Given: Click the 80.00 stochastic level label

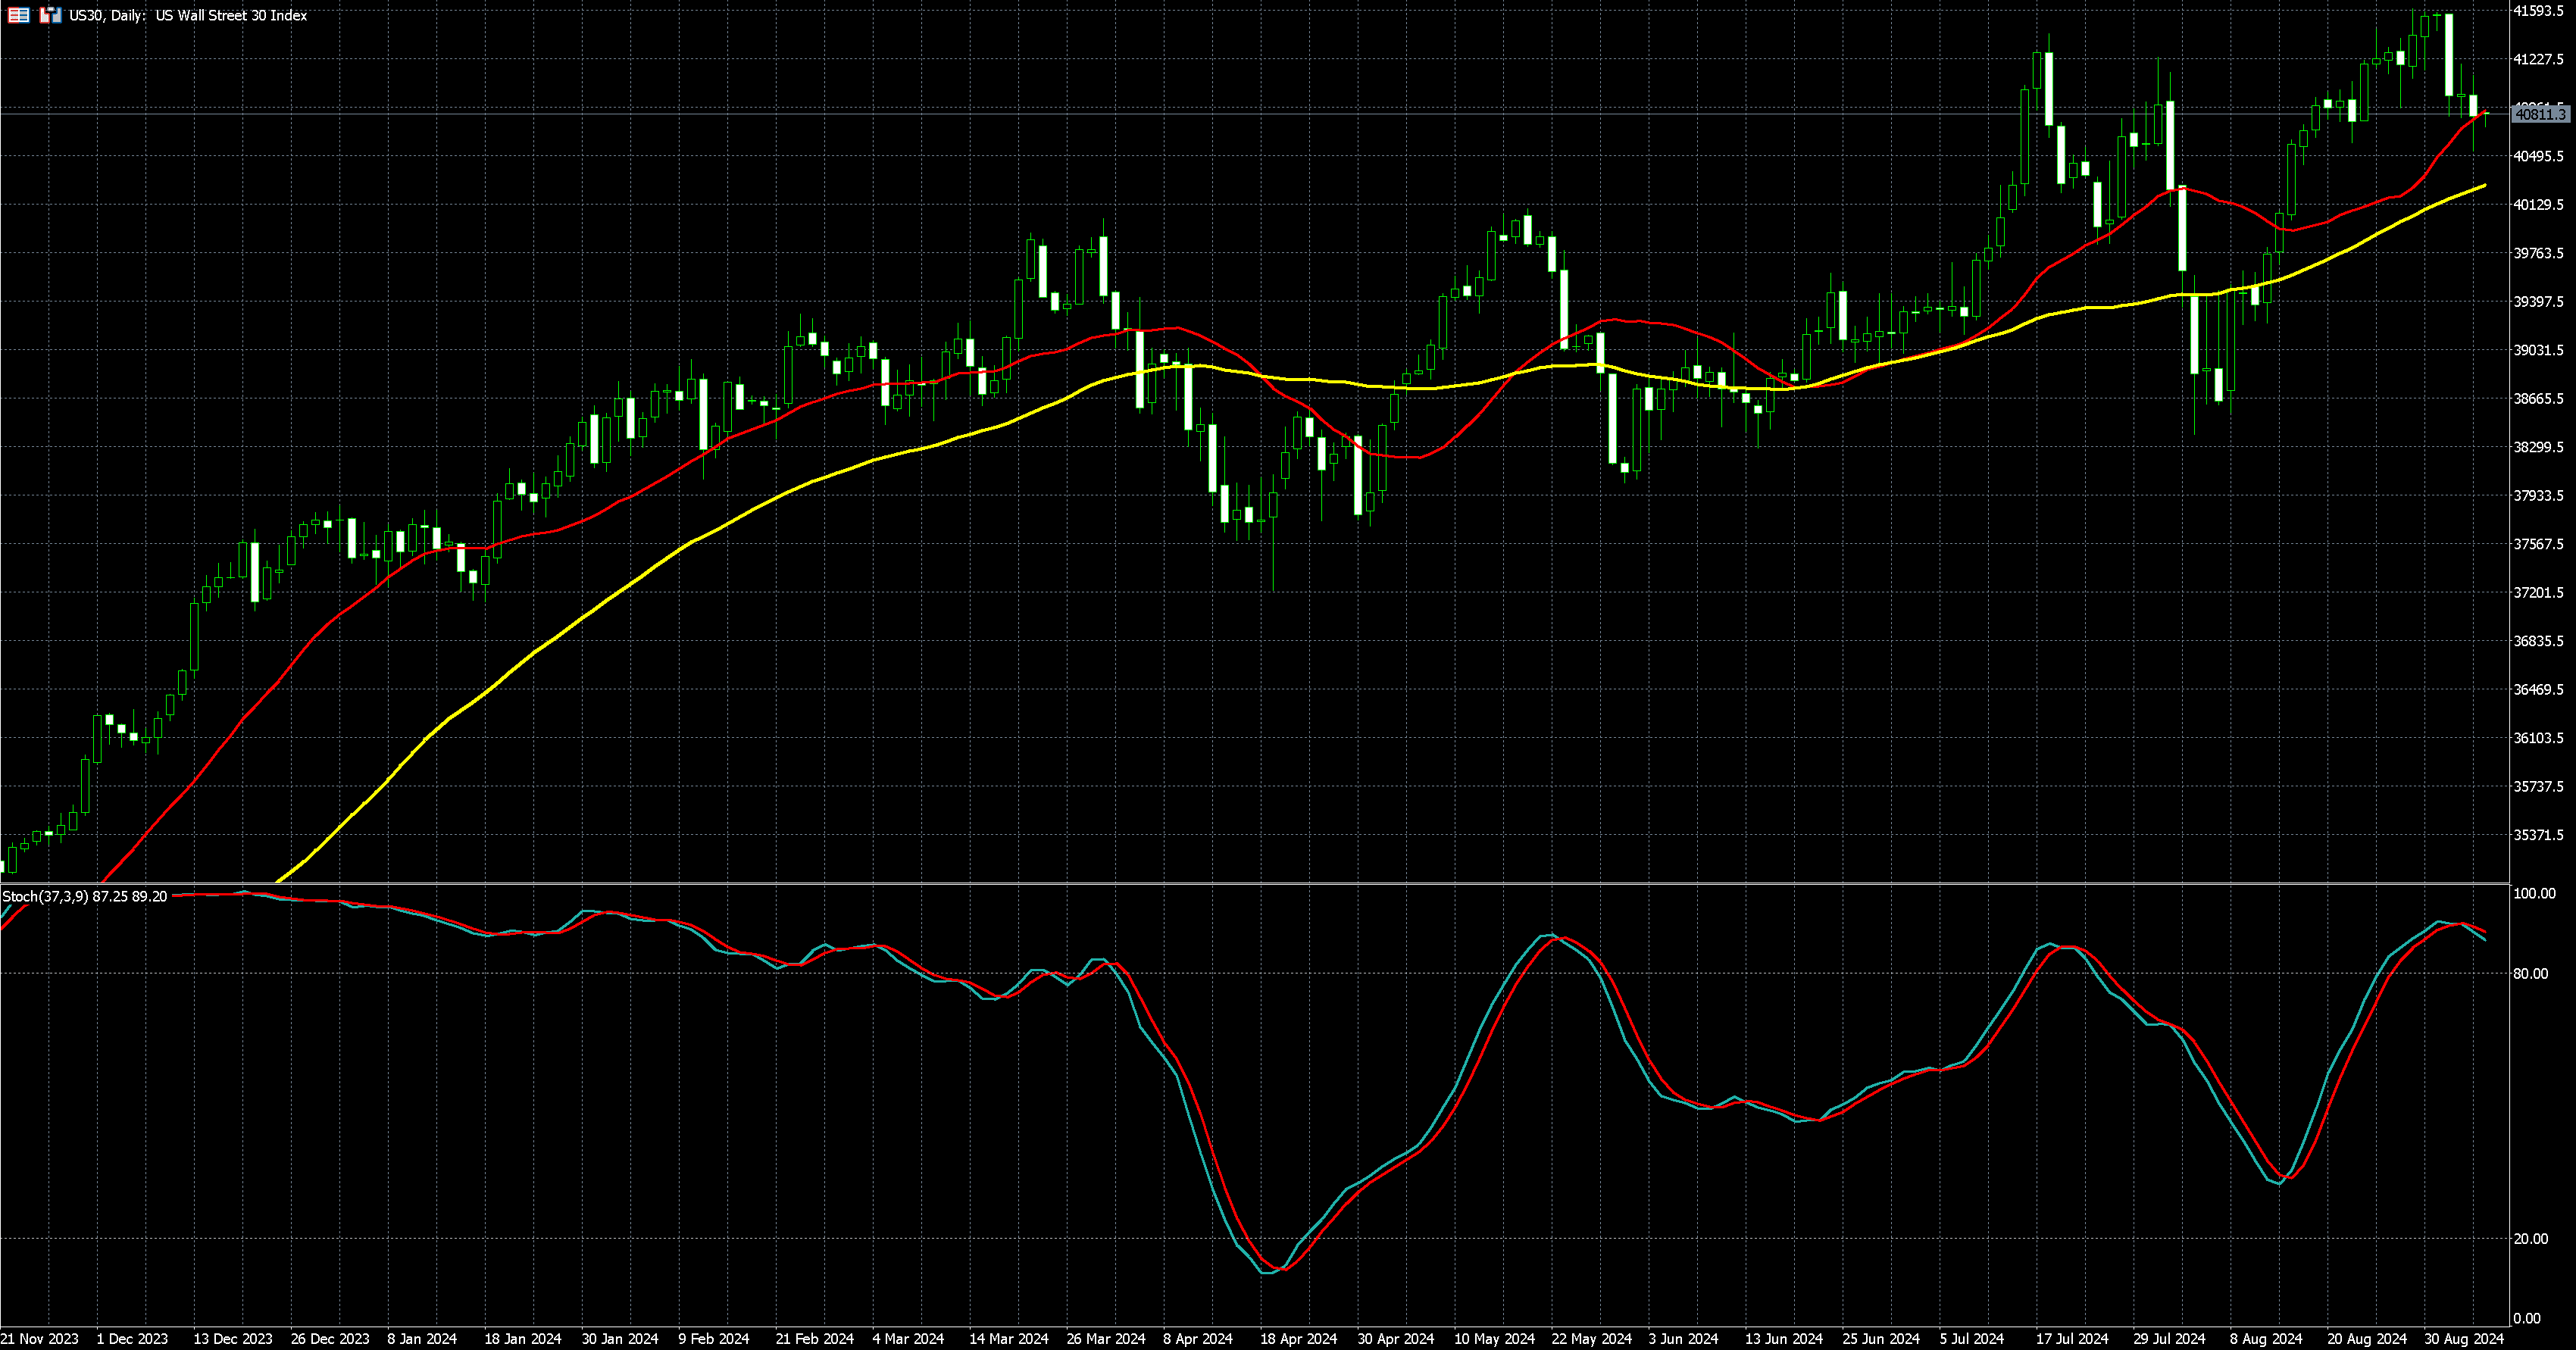Looking at the screenshot, I should (x=2530, y=973).
